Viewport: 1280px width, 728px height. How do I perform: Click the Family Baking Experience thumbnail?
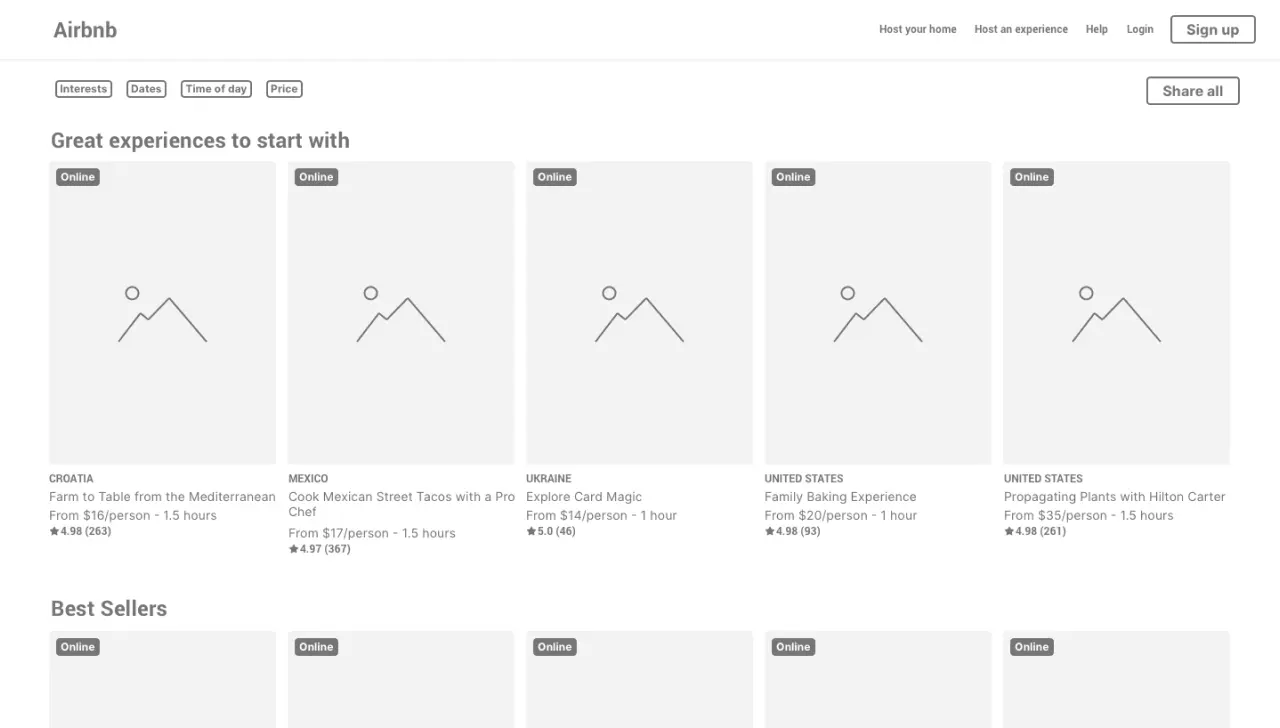click(x=878, y=313)
